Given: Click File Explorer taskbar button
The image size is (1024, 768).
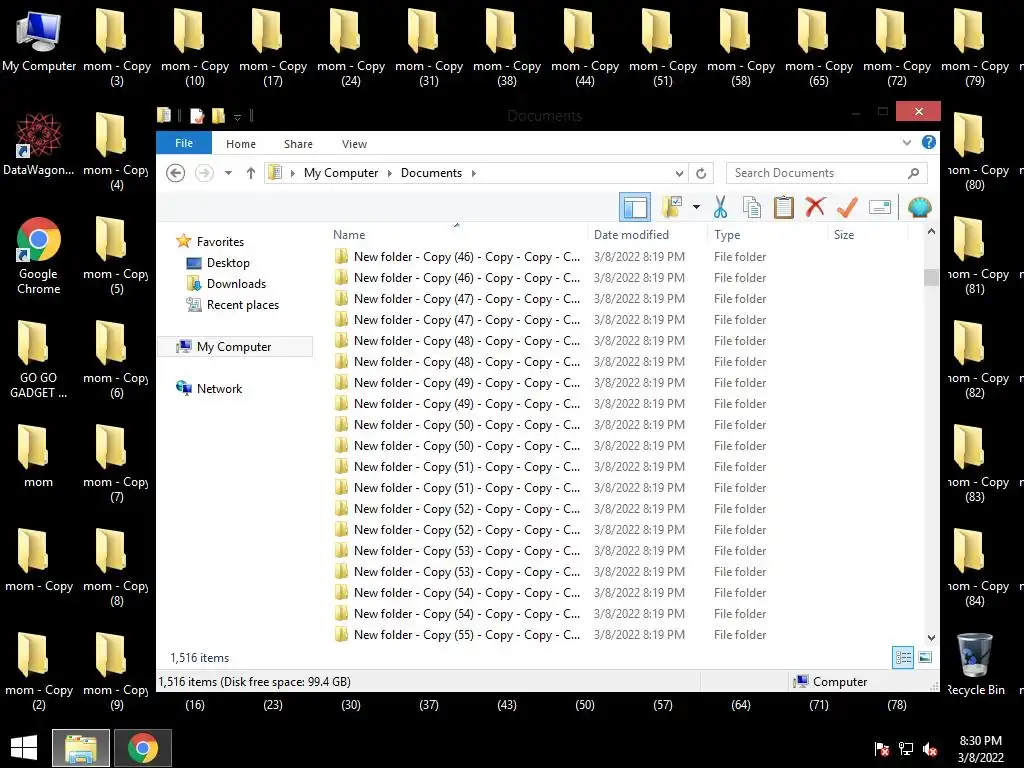Looking at the screenshot, I should 81,748.
